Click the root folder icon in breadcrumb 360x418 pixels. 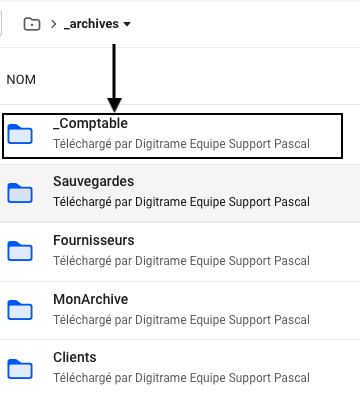(x=32, y=24)
